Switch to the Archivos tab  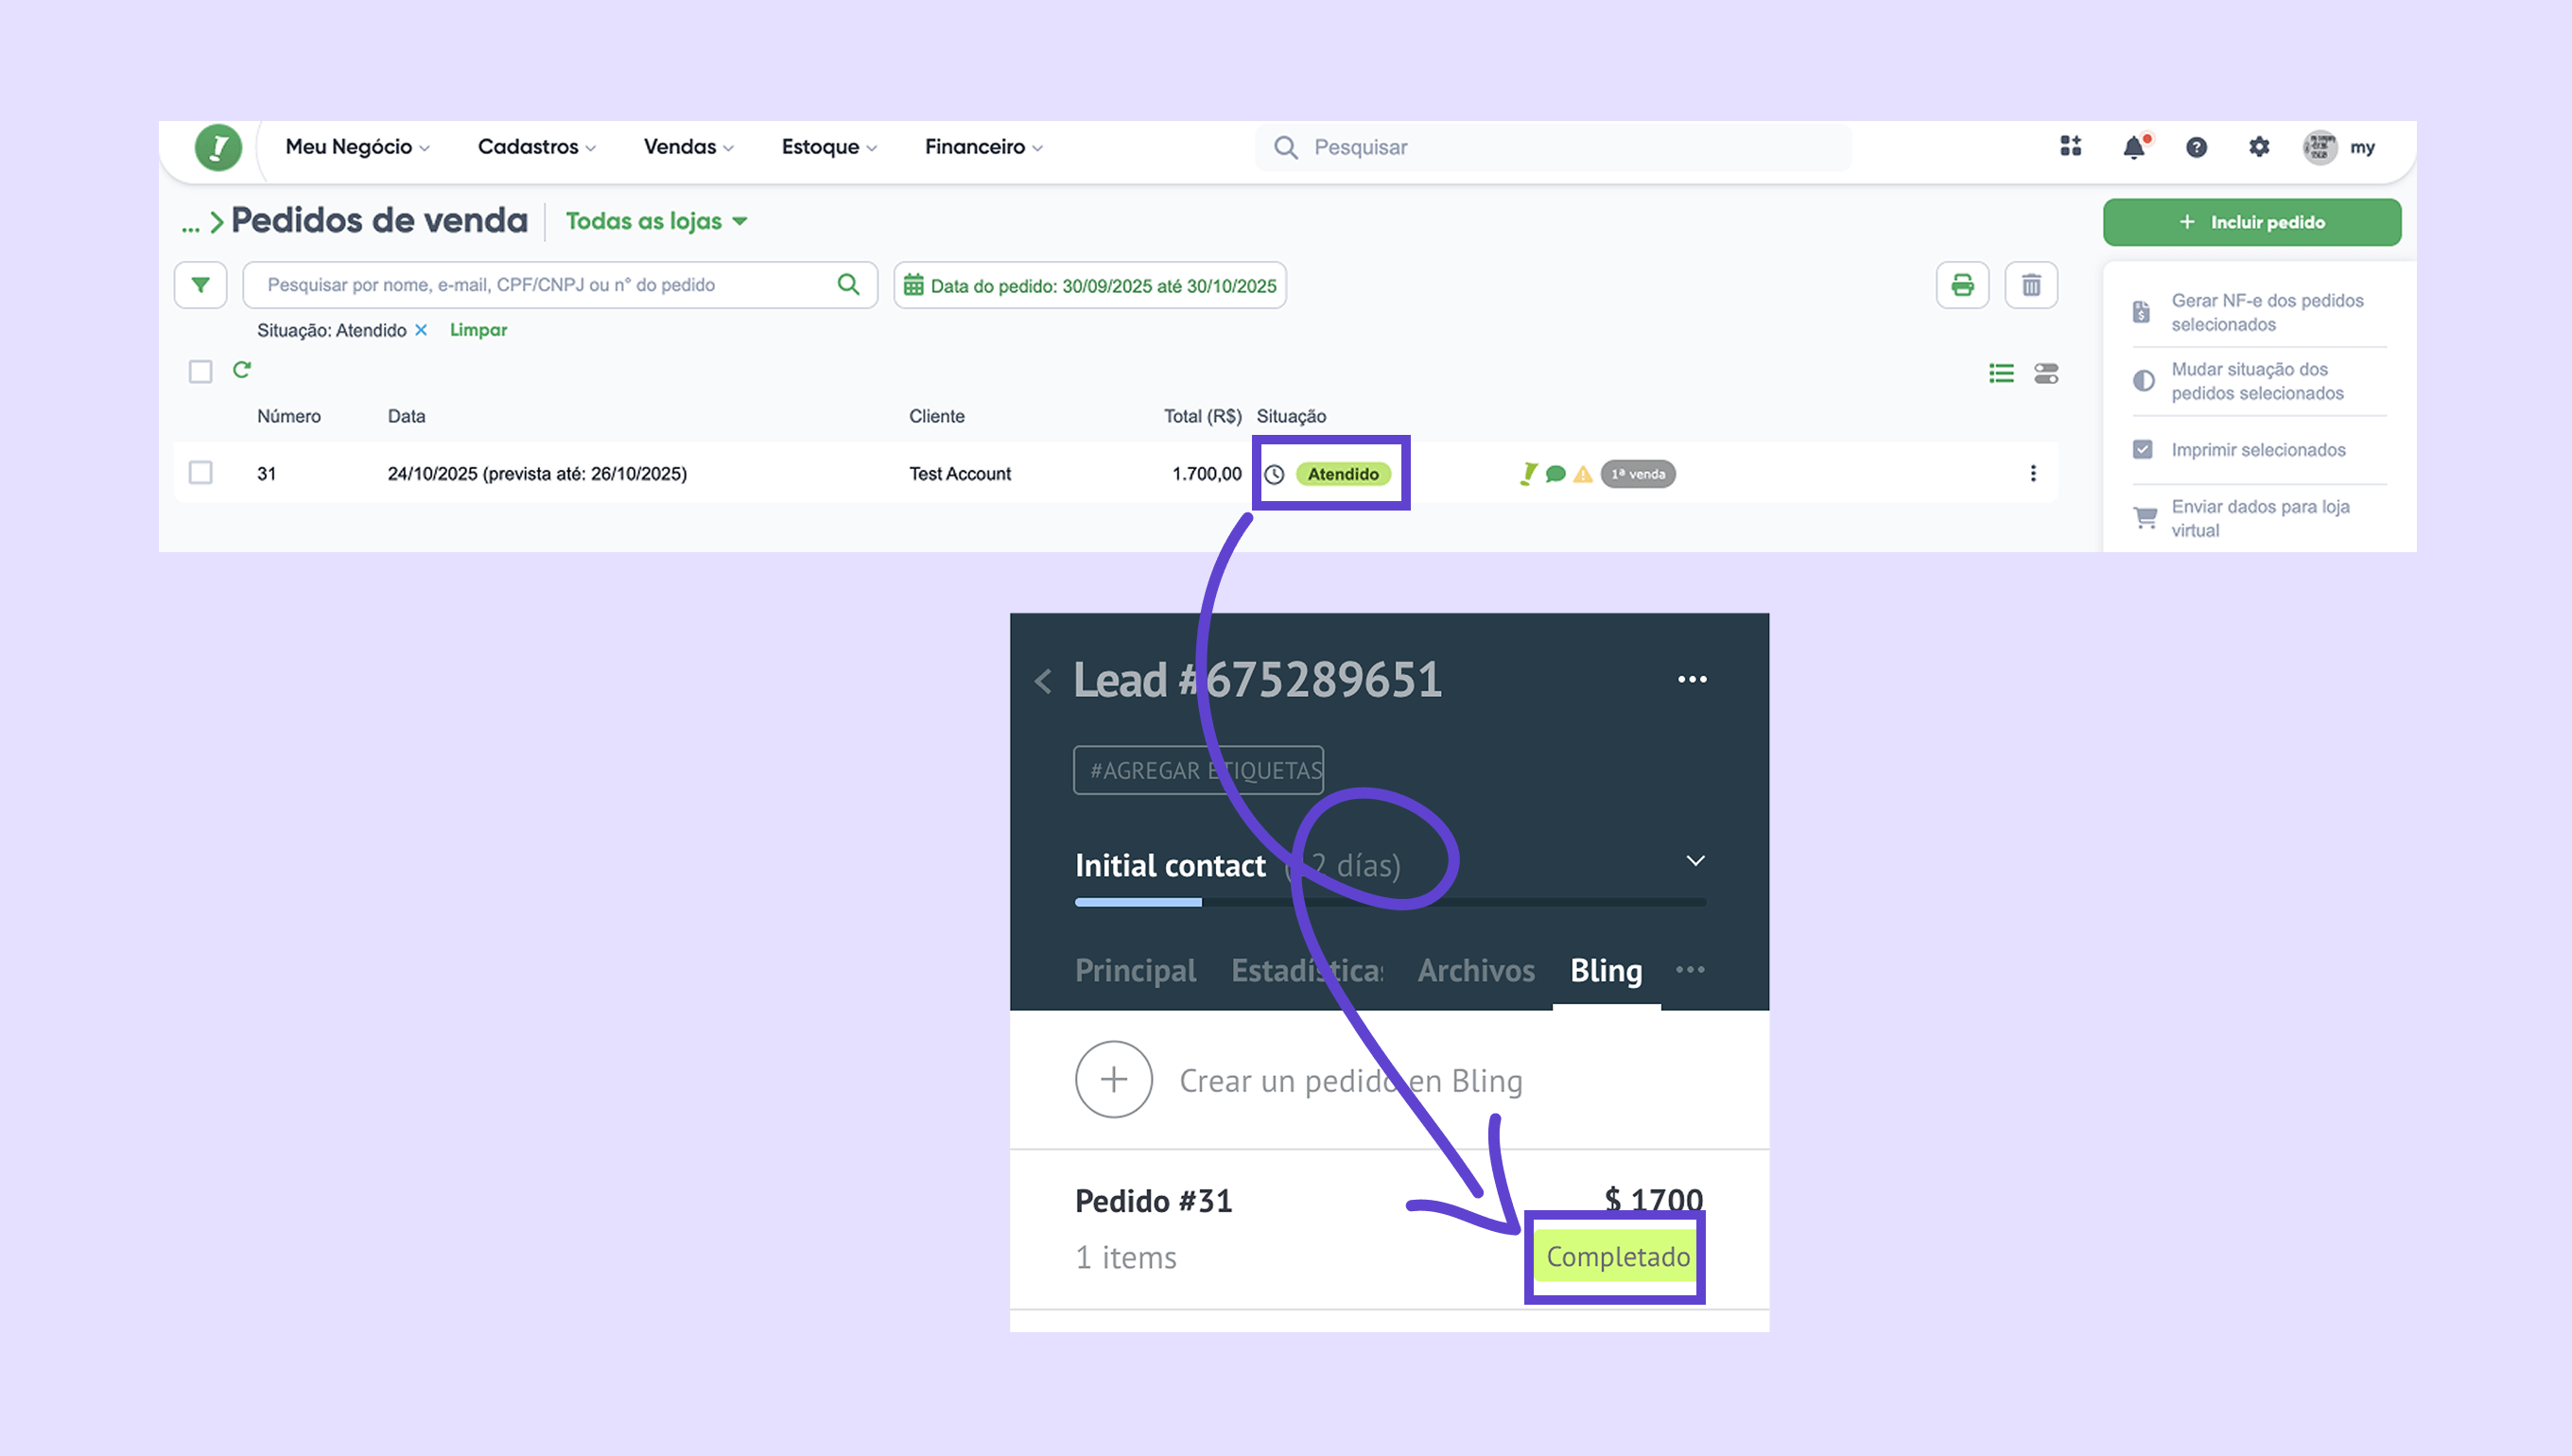click(1475, 970)
